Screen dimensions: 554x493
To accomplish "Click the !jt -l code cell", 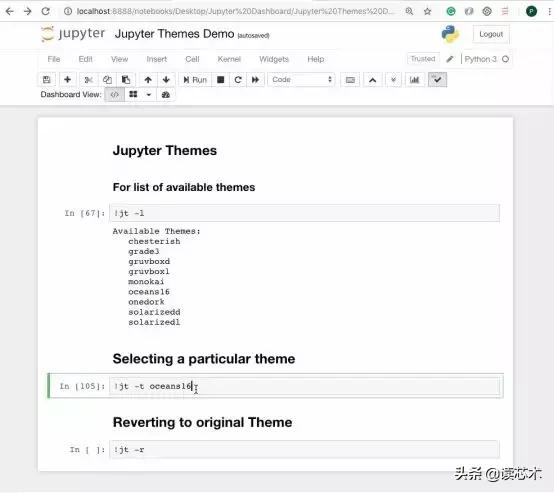I will tap(305, 213).
